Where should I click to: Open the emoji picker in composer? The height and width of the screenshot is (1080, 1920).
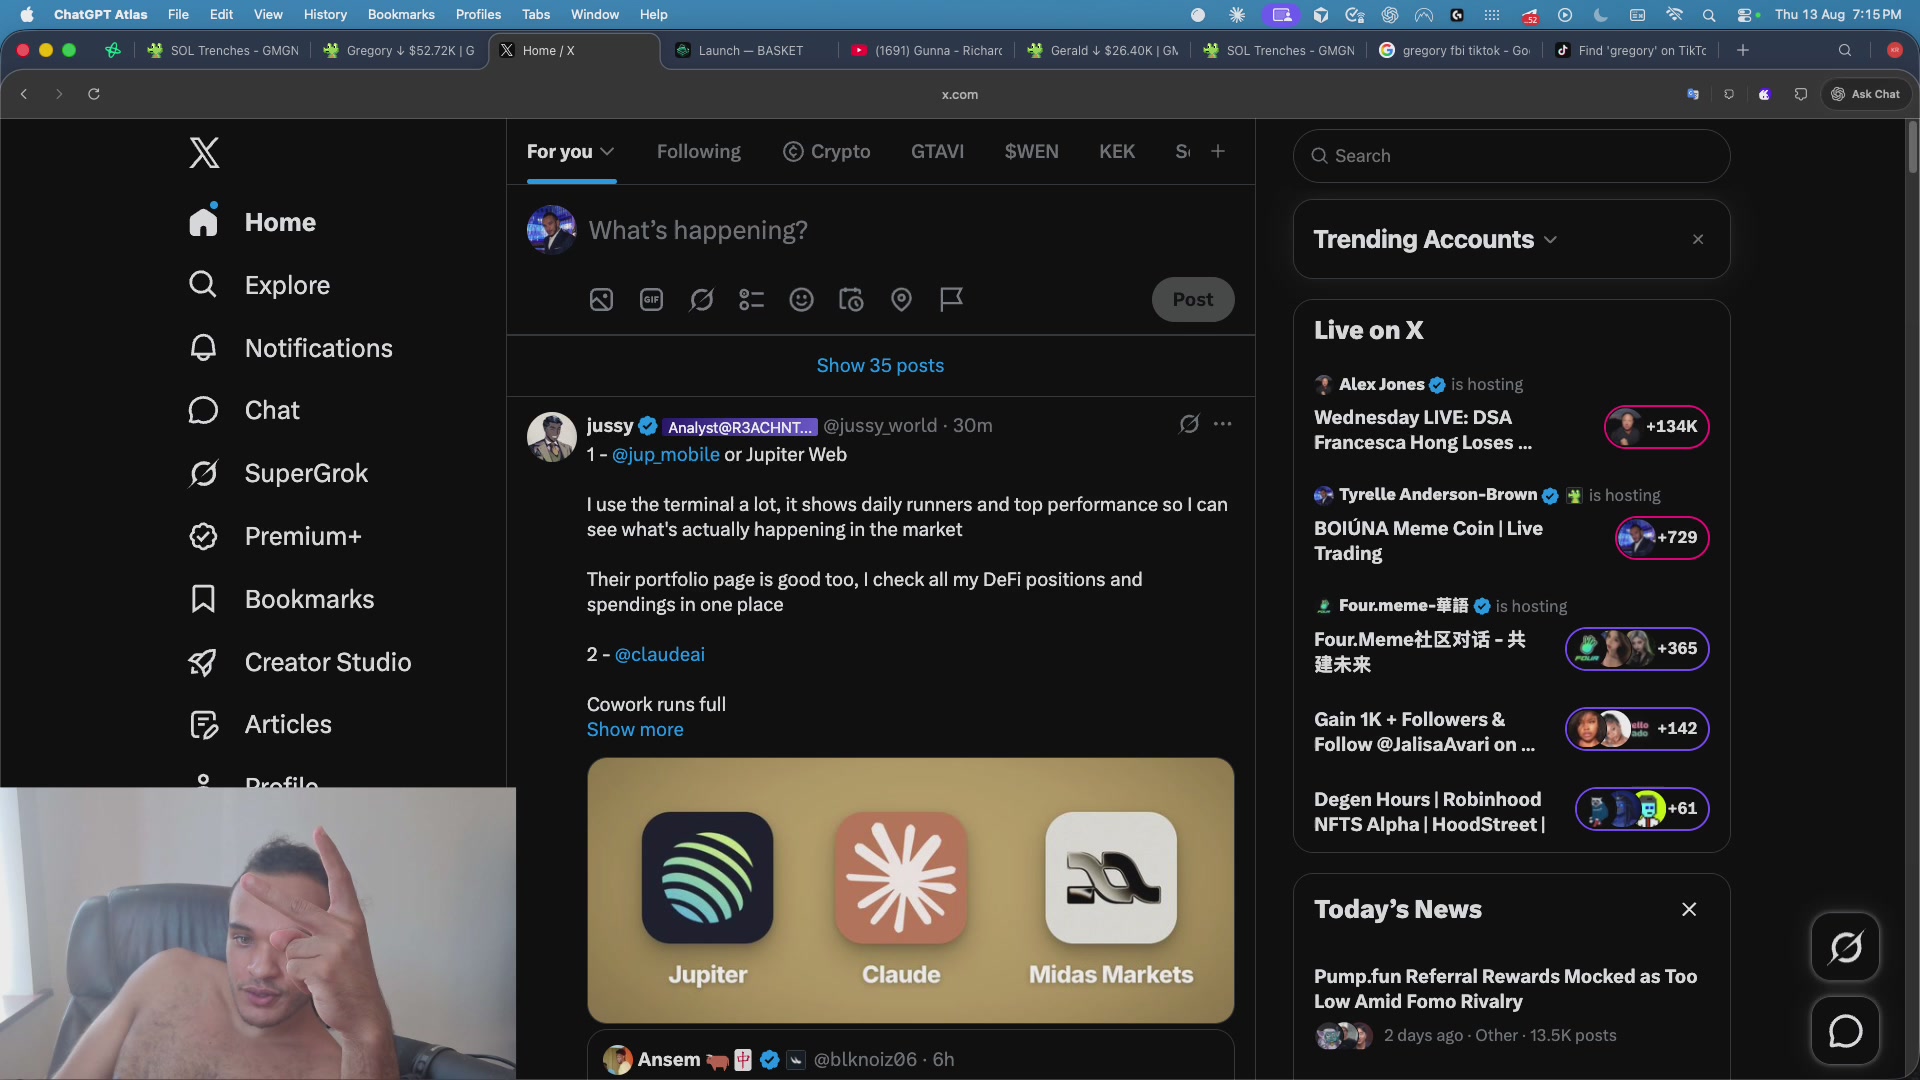801,299
